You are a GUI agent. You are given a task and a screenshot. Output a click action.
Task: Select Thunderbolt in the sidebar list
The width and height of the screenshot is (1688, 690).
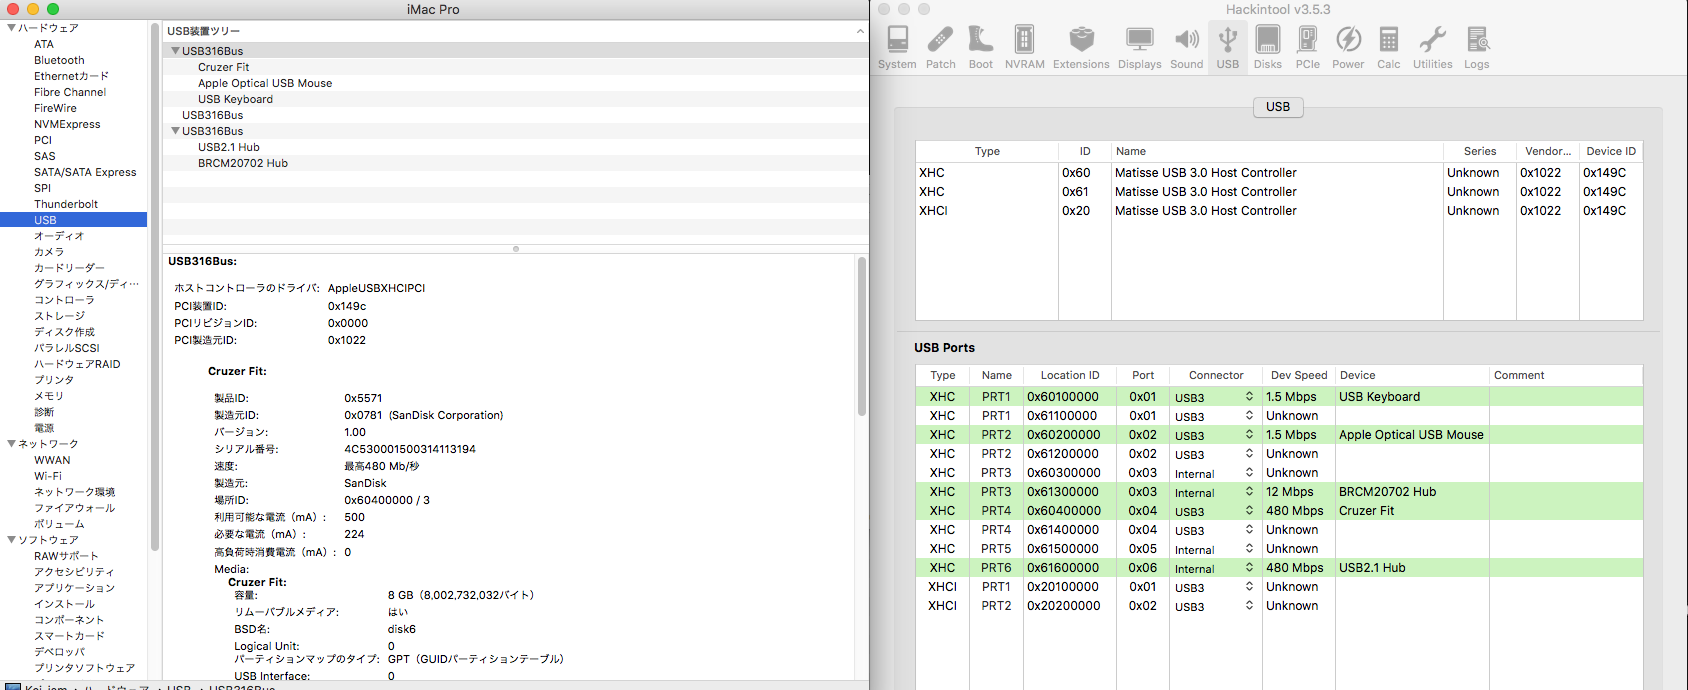(x=66, y=204)
